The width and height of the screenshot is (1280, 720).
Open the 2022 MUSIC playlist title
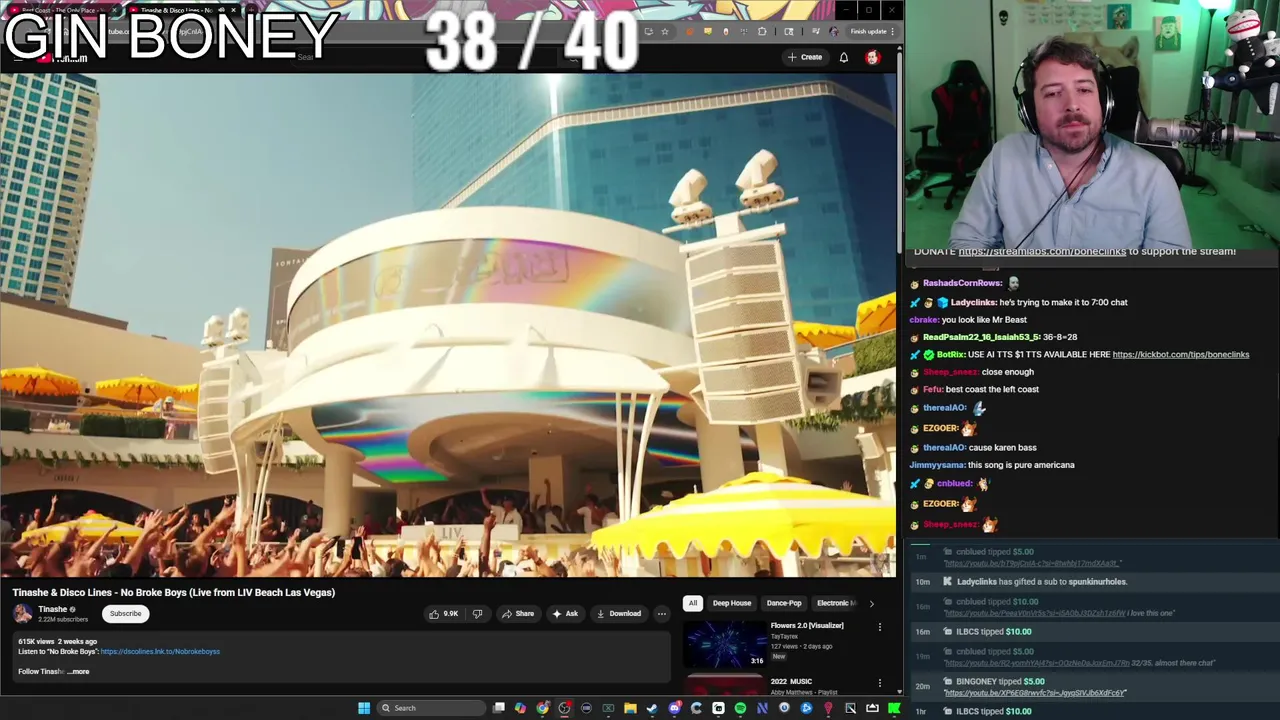(791, 682)
